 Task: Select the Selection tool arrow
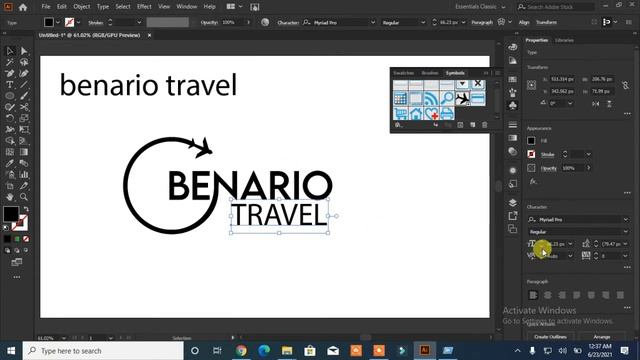point(10,51)
